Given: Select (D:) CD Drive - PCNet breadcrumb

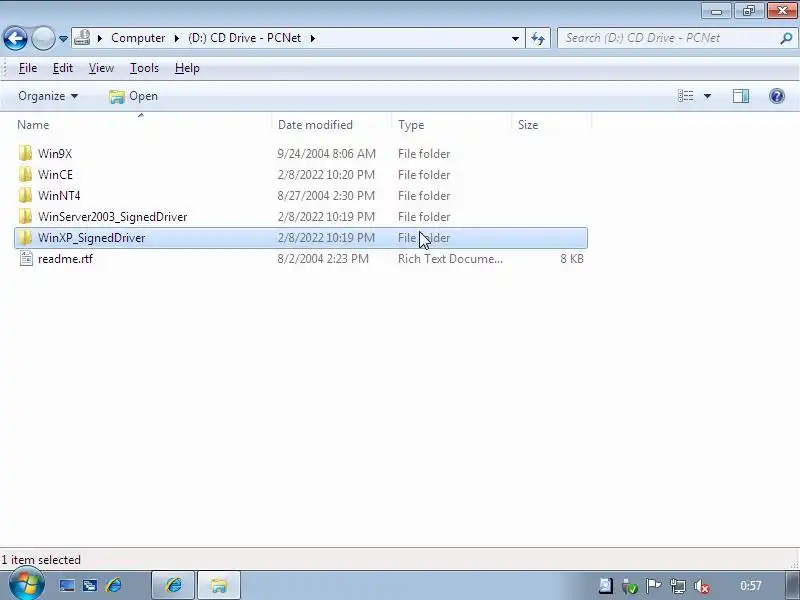Looking at the screenshot, I should click(244, 38).
